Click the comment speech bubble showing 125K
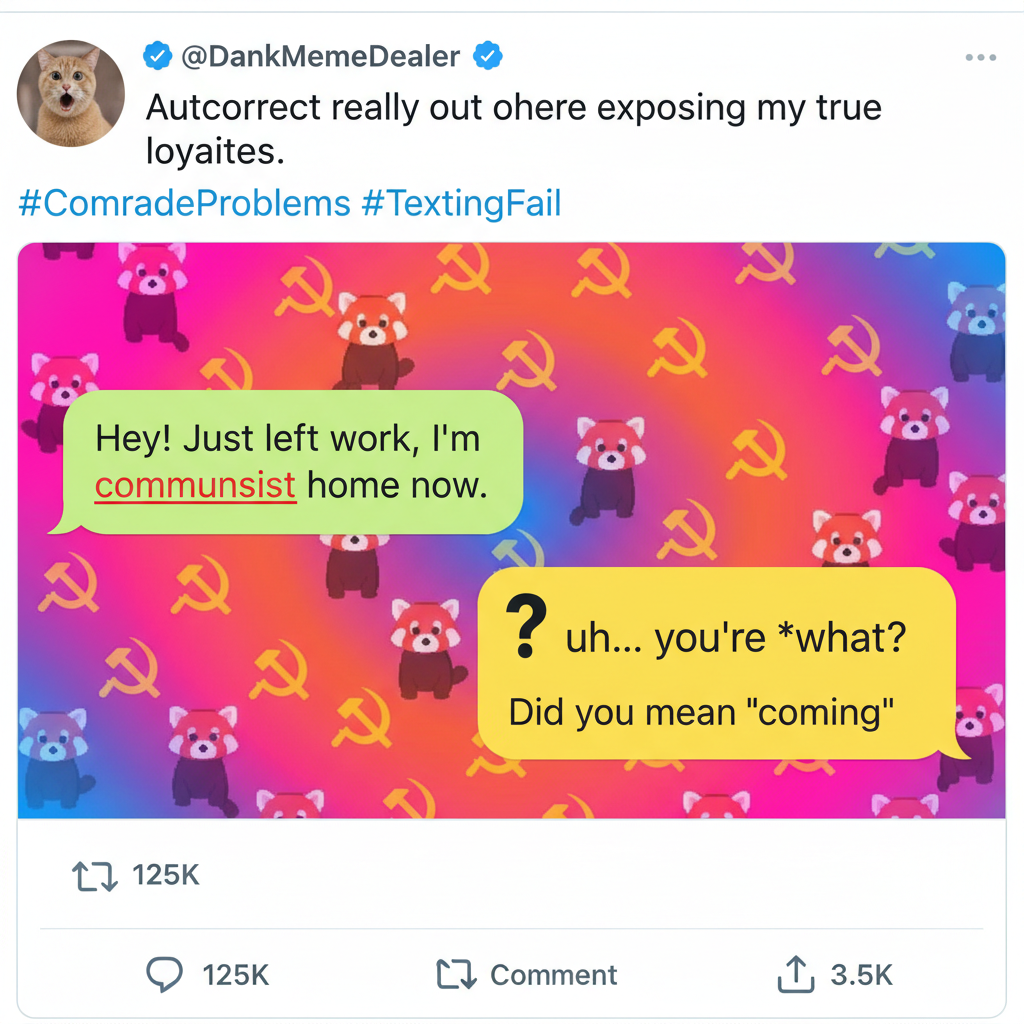 click(x=165, y=973)
